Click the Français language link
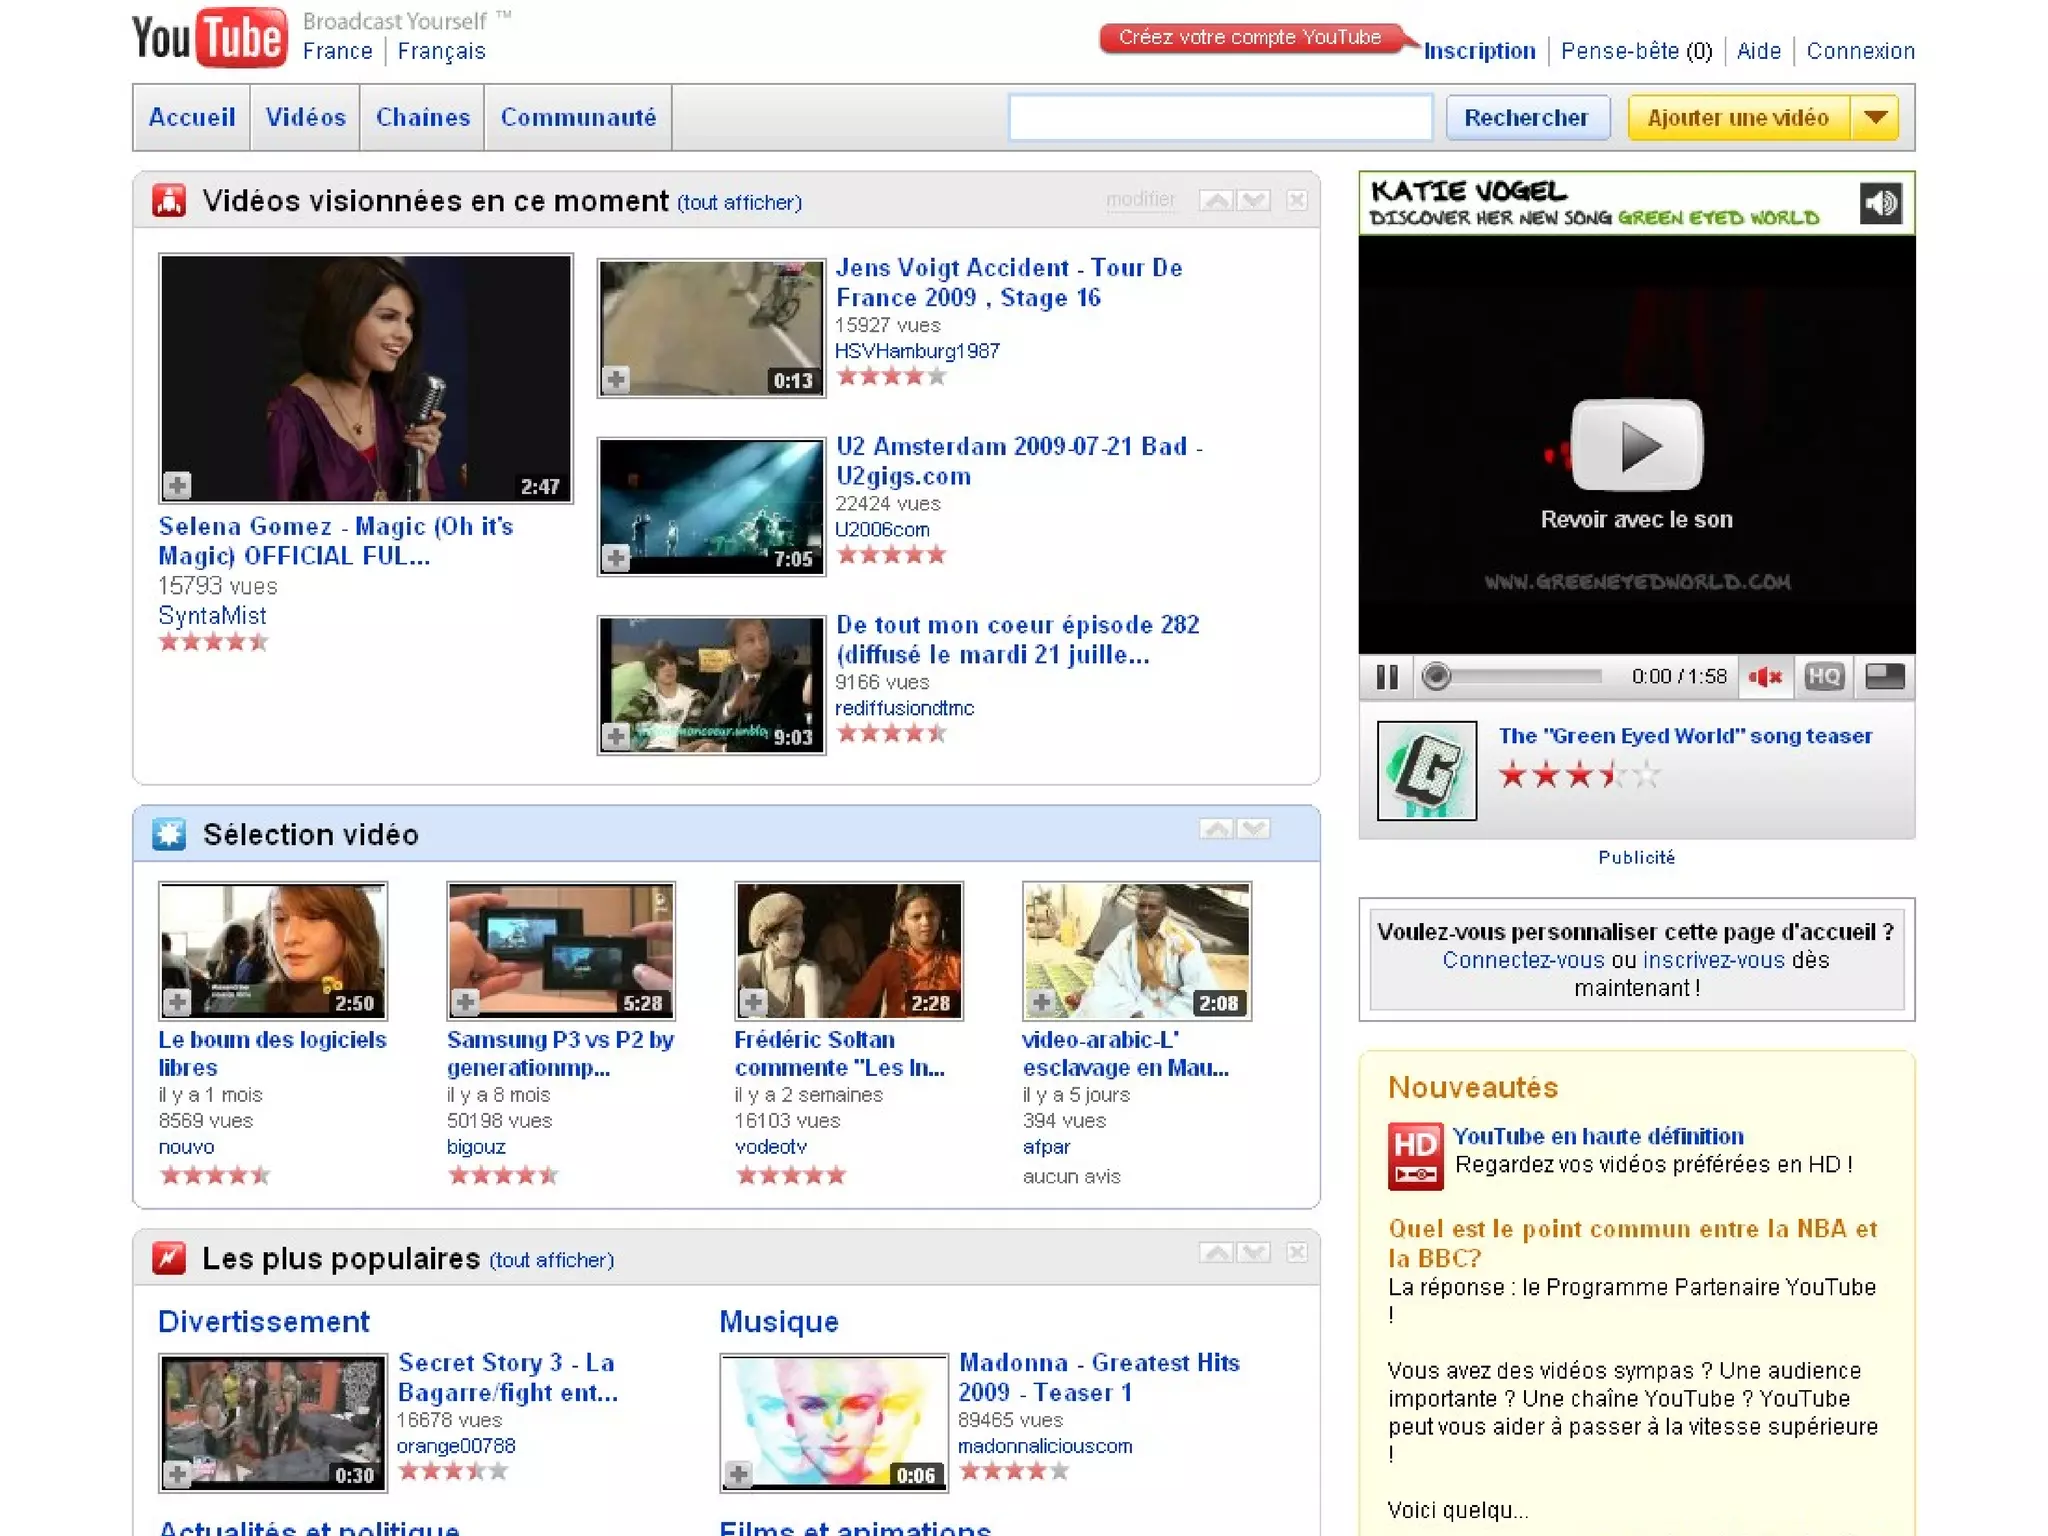This screenshot has height=1536, width=2048. tap(442, 51)
